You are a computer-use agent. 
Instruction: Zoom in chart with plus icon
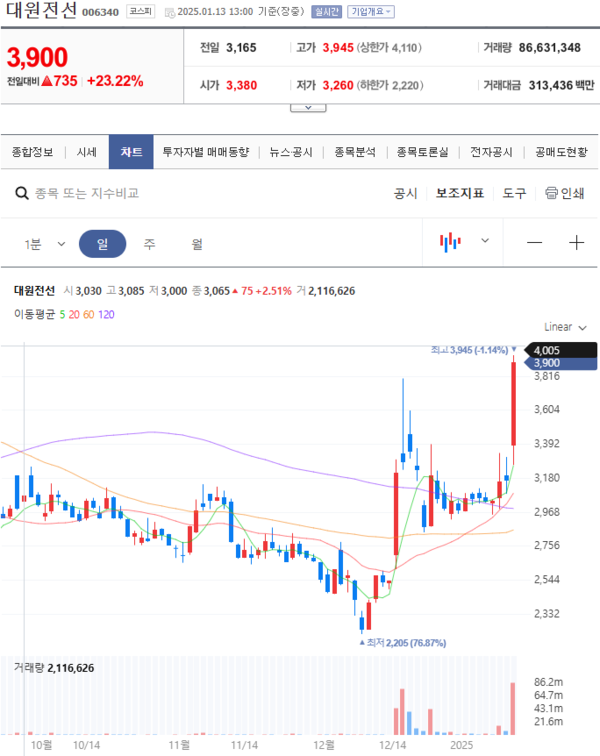[576, 243]
